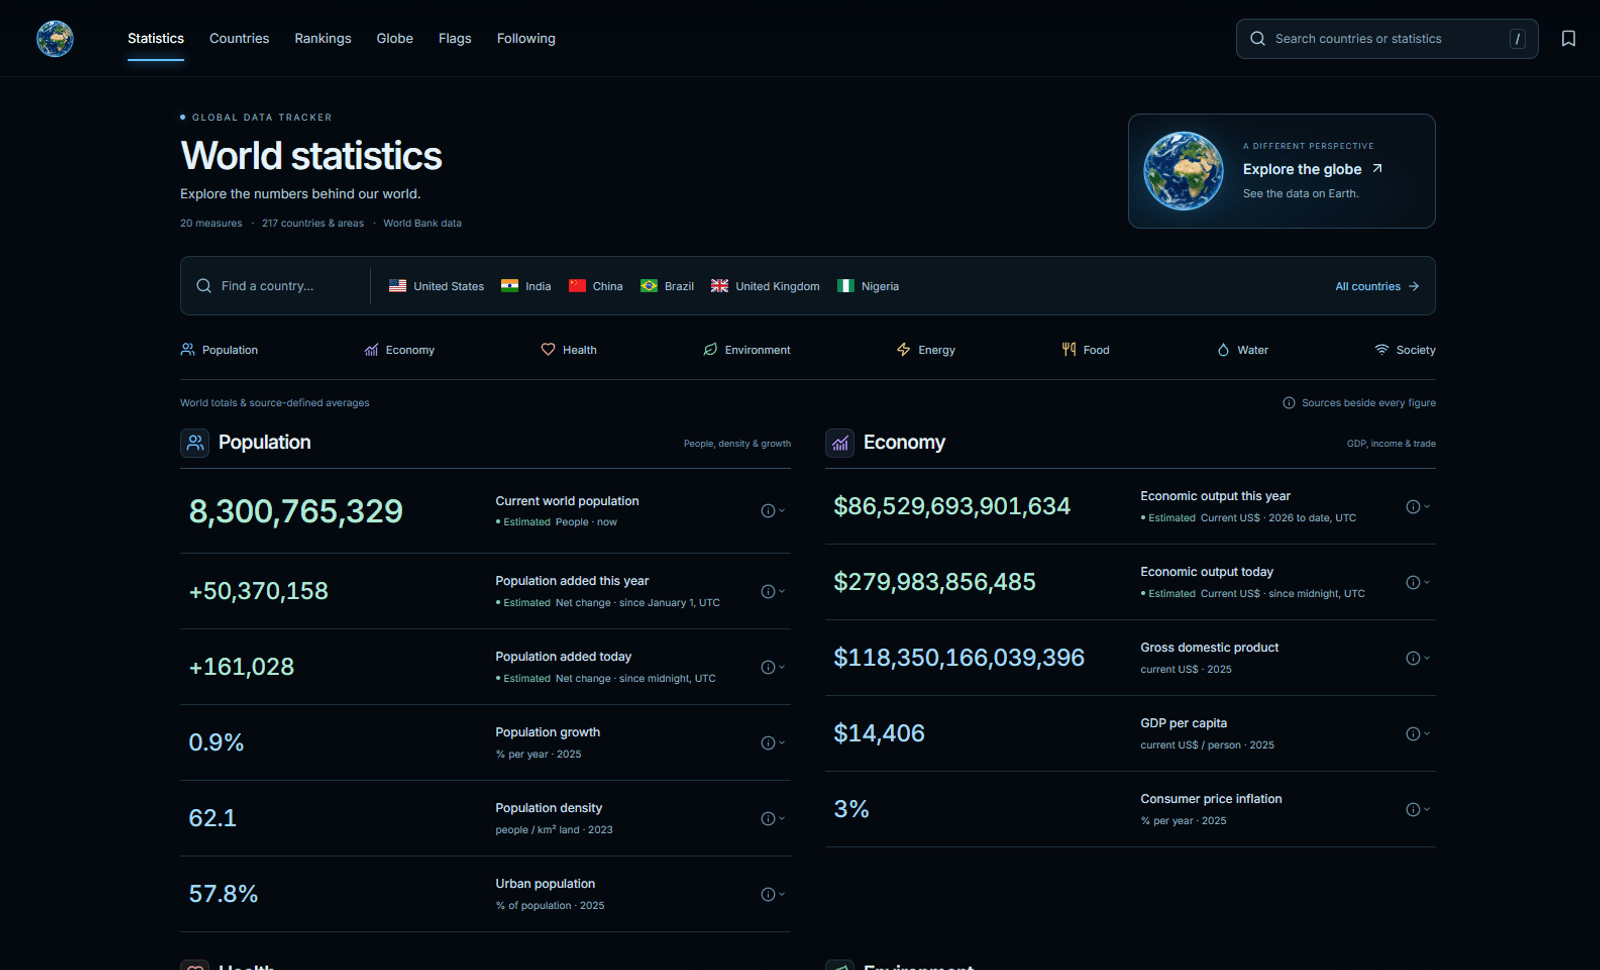1600x970 pixels.
Task: Expand info for Urban population
Action: (x=772, y=895)
